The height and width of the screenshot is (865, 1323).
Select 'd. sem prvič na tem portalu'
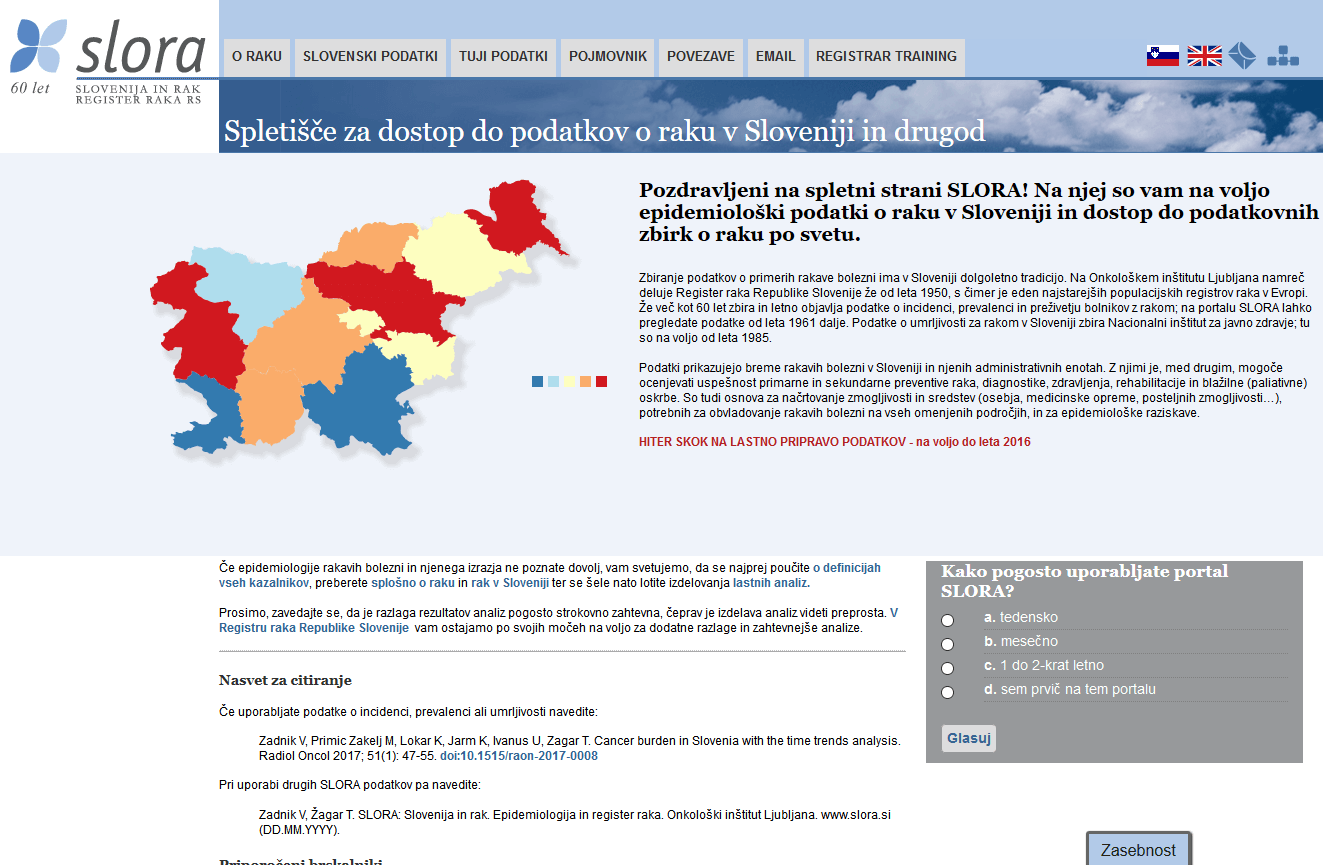(948, 692)
